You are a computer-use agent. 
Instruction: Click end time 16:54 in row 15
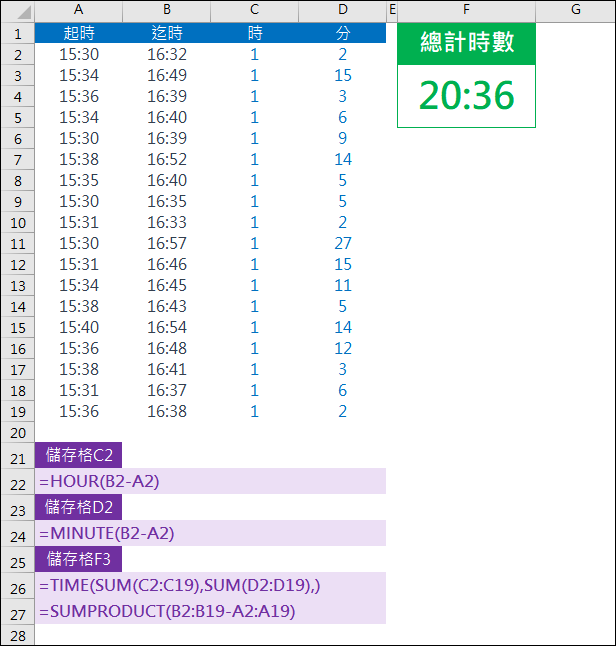[166, 327]
